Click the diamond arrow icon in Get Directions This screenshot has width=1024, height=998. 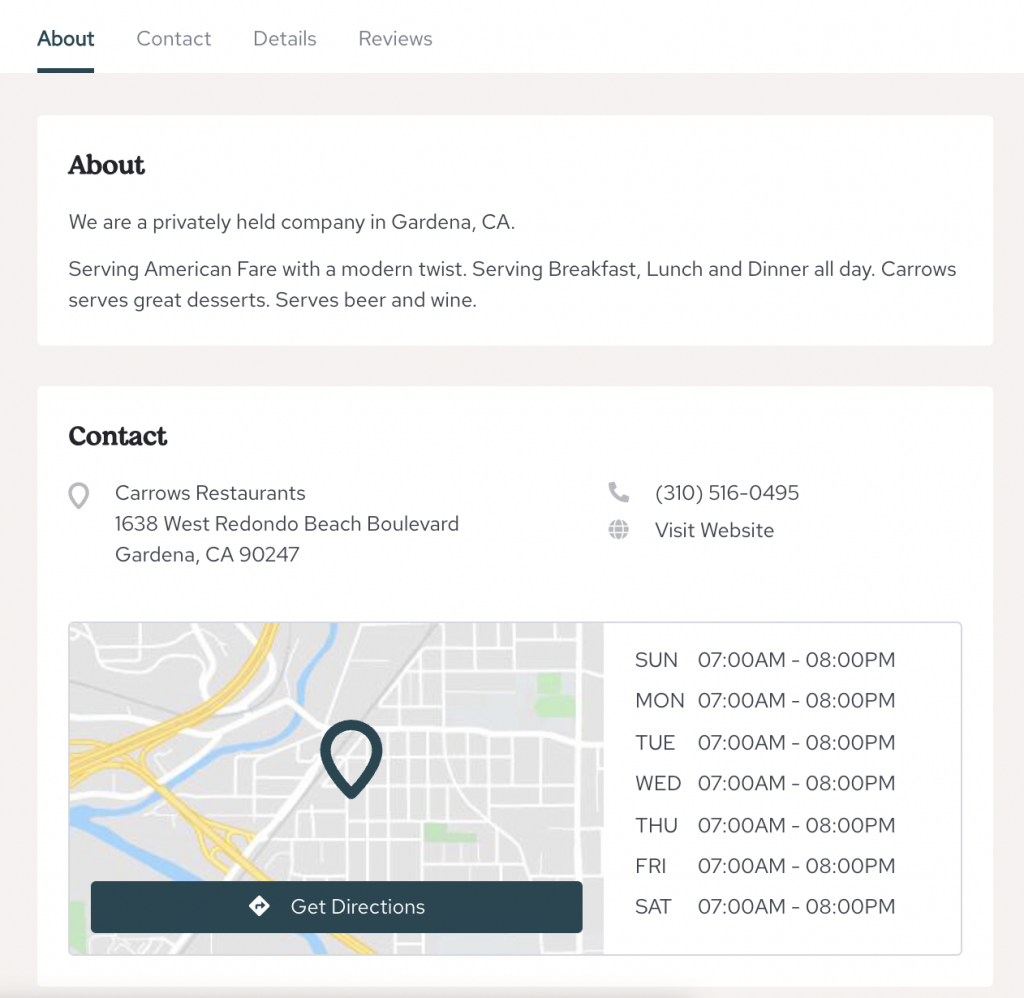pyautogui.click(x=260, y=907)
